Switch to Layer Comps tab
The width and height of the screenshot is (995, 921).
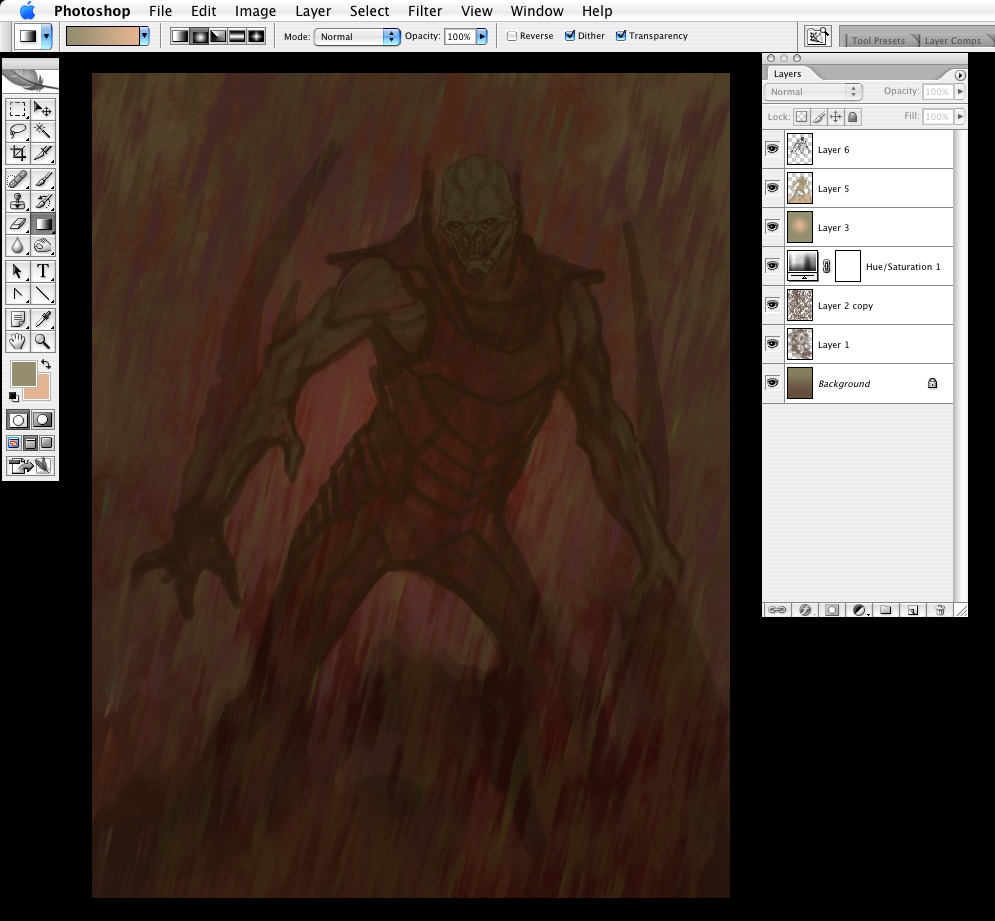click(x=952, y=40)
